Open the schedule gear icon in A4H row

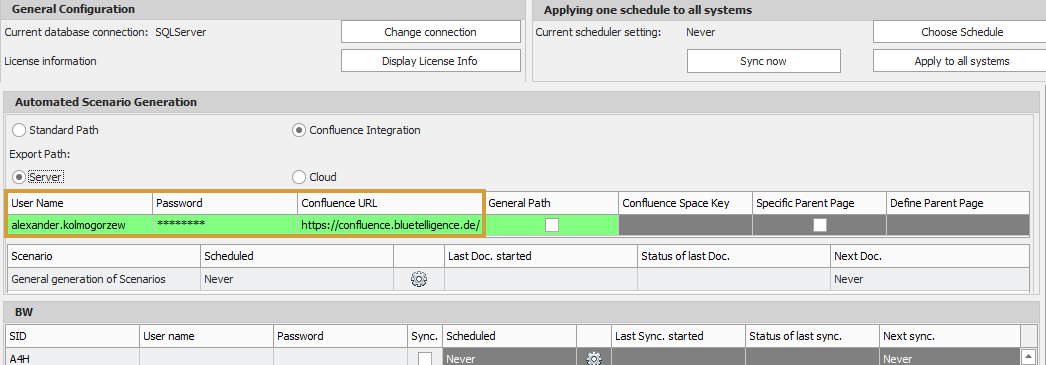pos(594,358)
